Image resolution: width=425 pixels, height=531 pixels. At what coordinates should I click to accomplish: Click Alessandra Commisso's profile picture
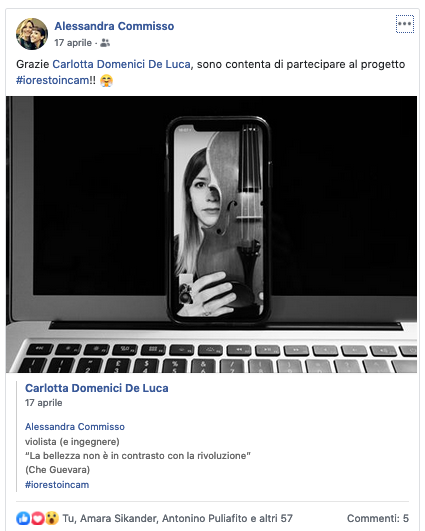[32, 34]
